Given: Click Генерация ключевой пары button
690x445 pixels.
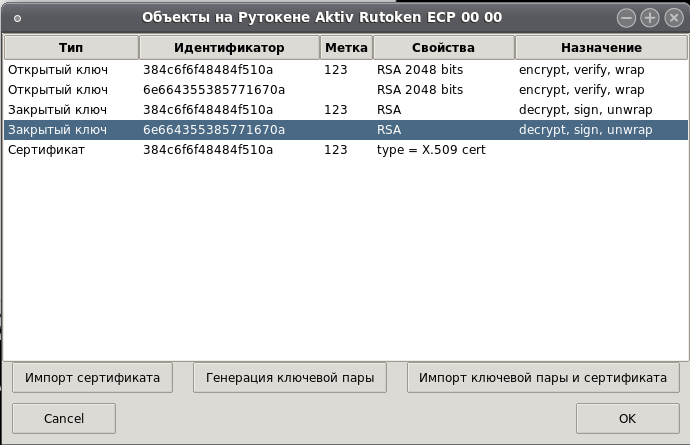Looking at the screenshot, I should click(290, 378).
